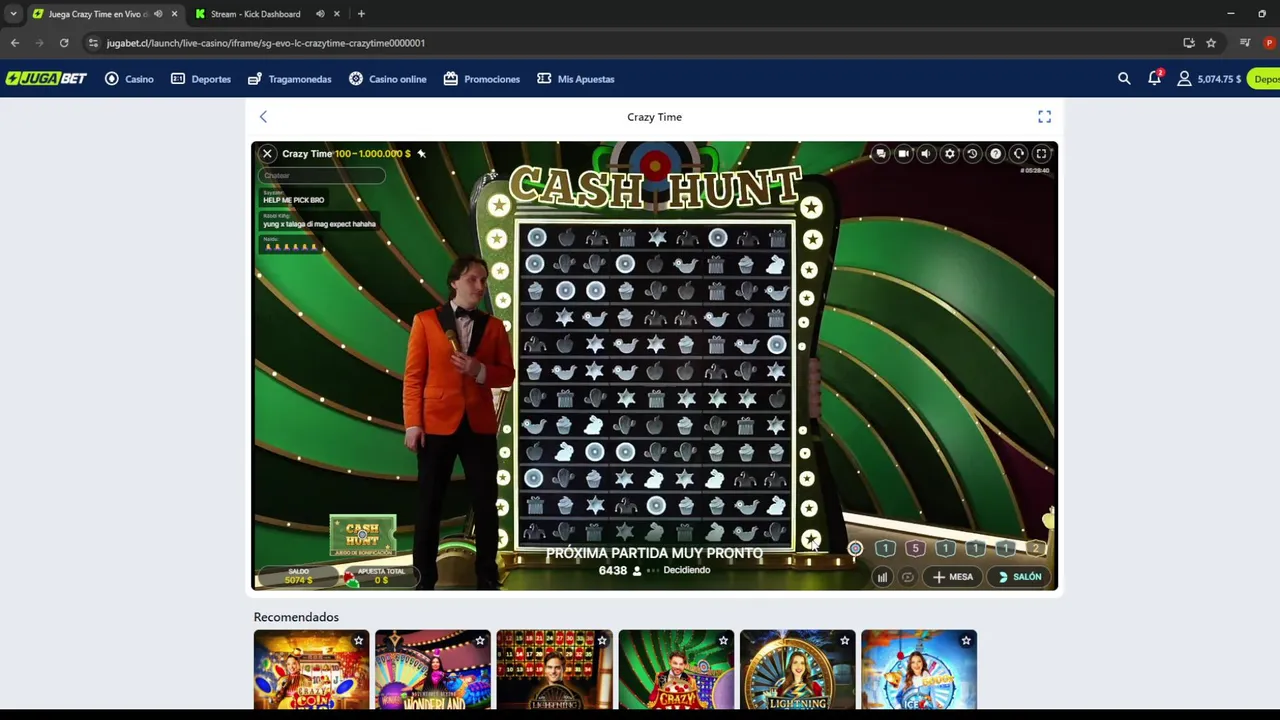
Task: Favorite the Wonderland card star
Action: (x=480, y=641)
